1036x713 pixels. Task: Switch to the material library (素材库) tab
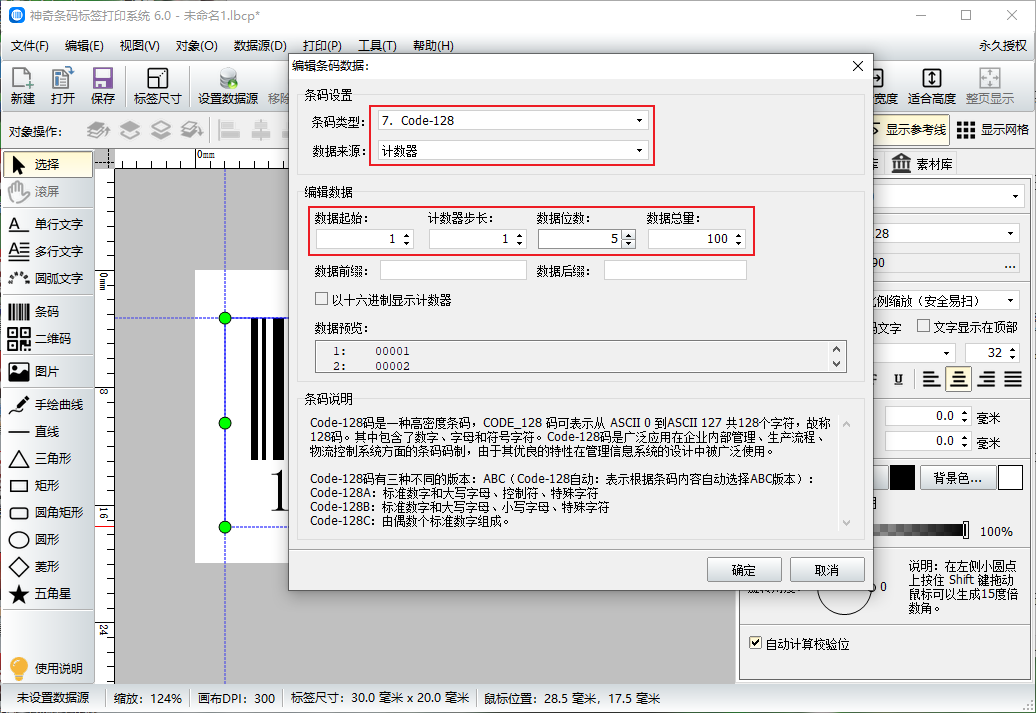[922, 164]
